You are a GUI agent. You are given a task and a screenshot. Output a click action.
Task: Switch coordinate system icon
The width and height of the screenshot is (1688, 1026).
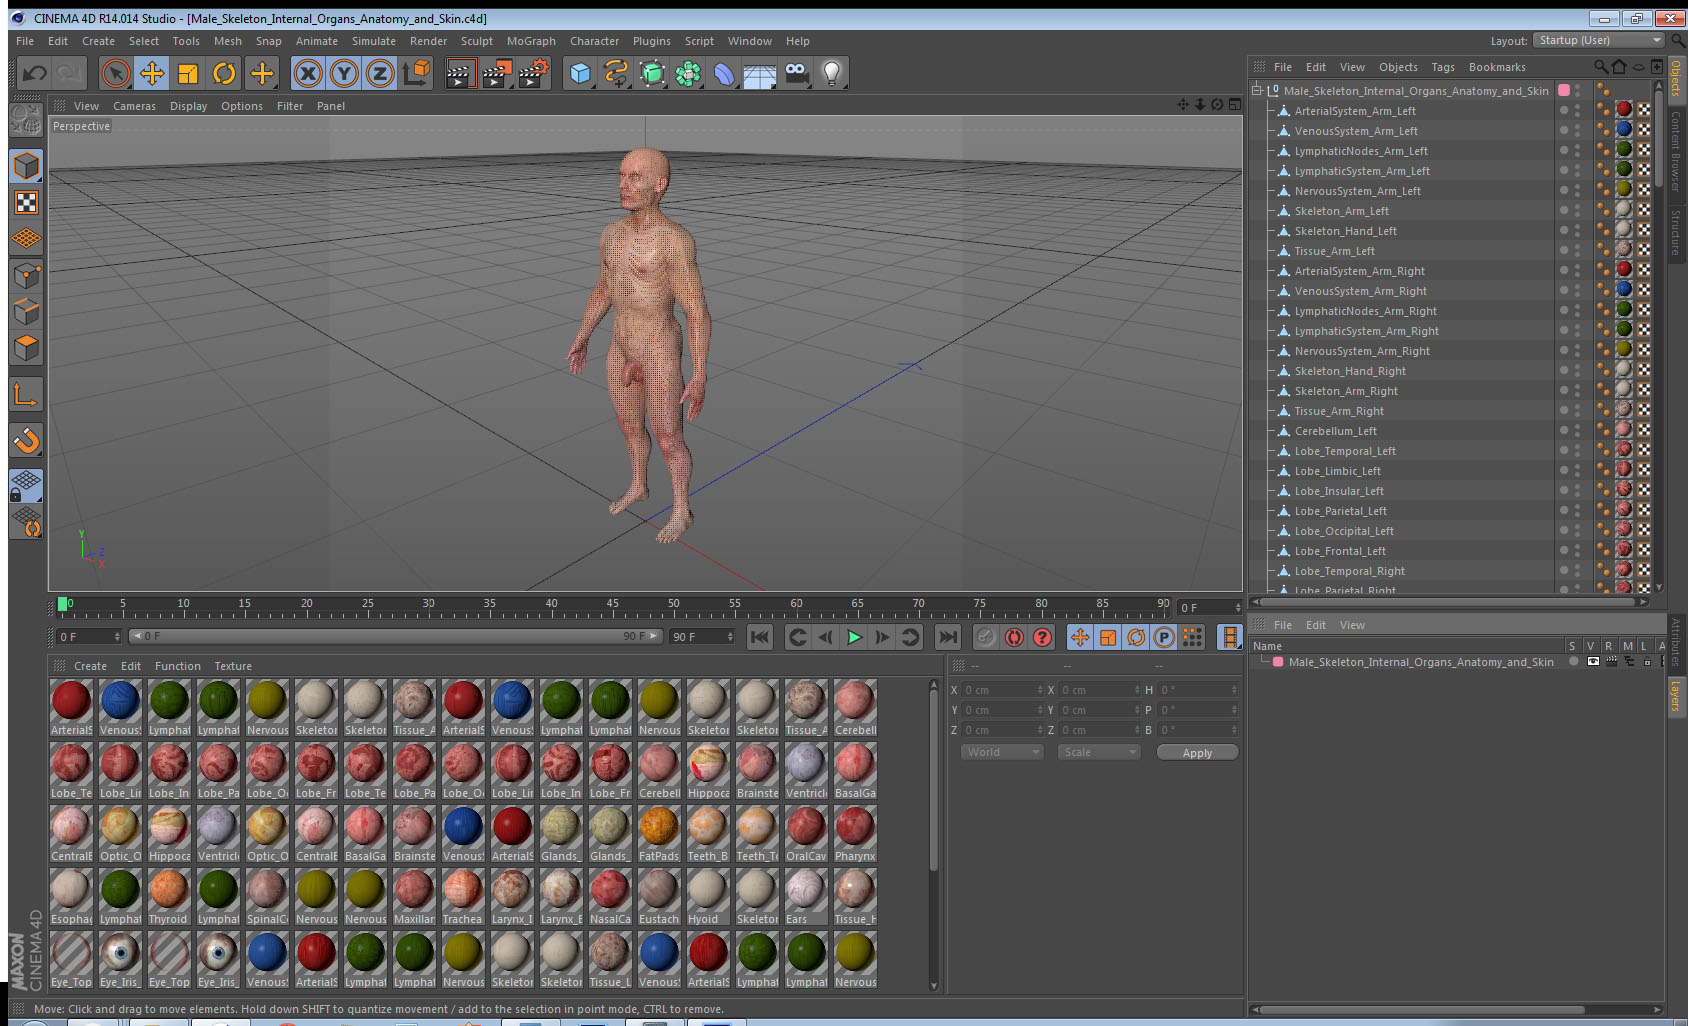point(416,73)
